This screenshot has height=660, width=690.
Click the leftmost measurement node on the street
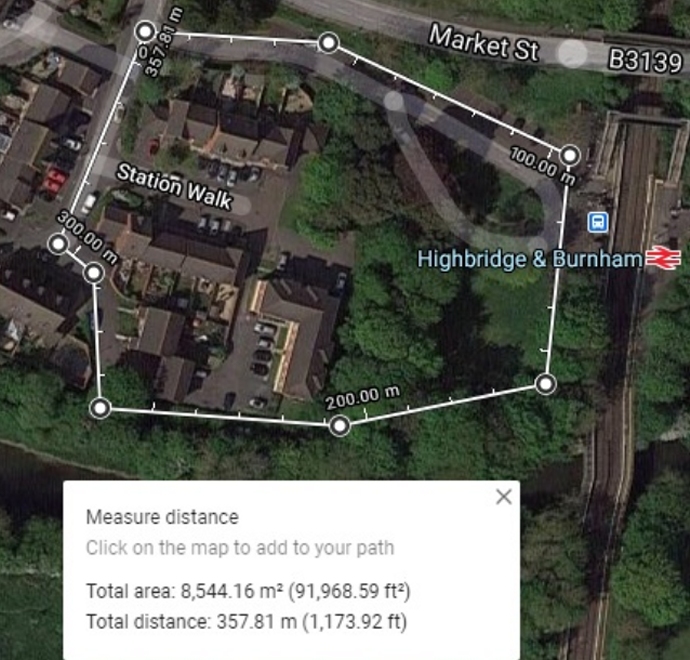(58, 244)
